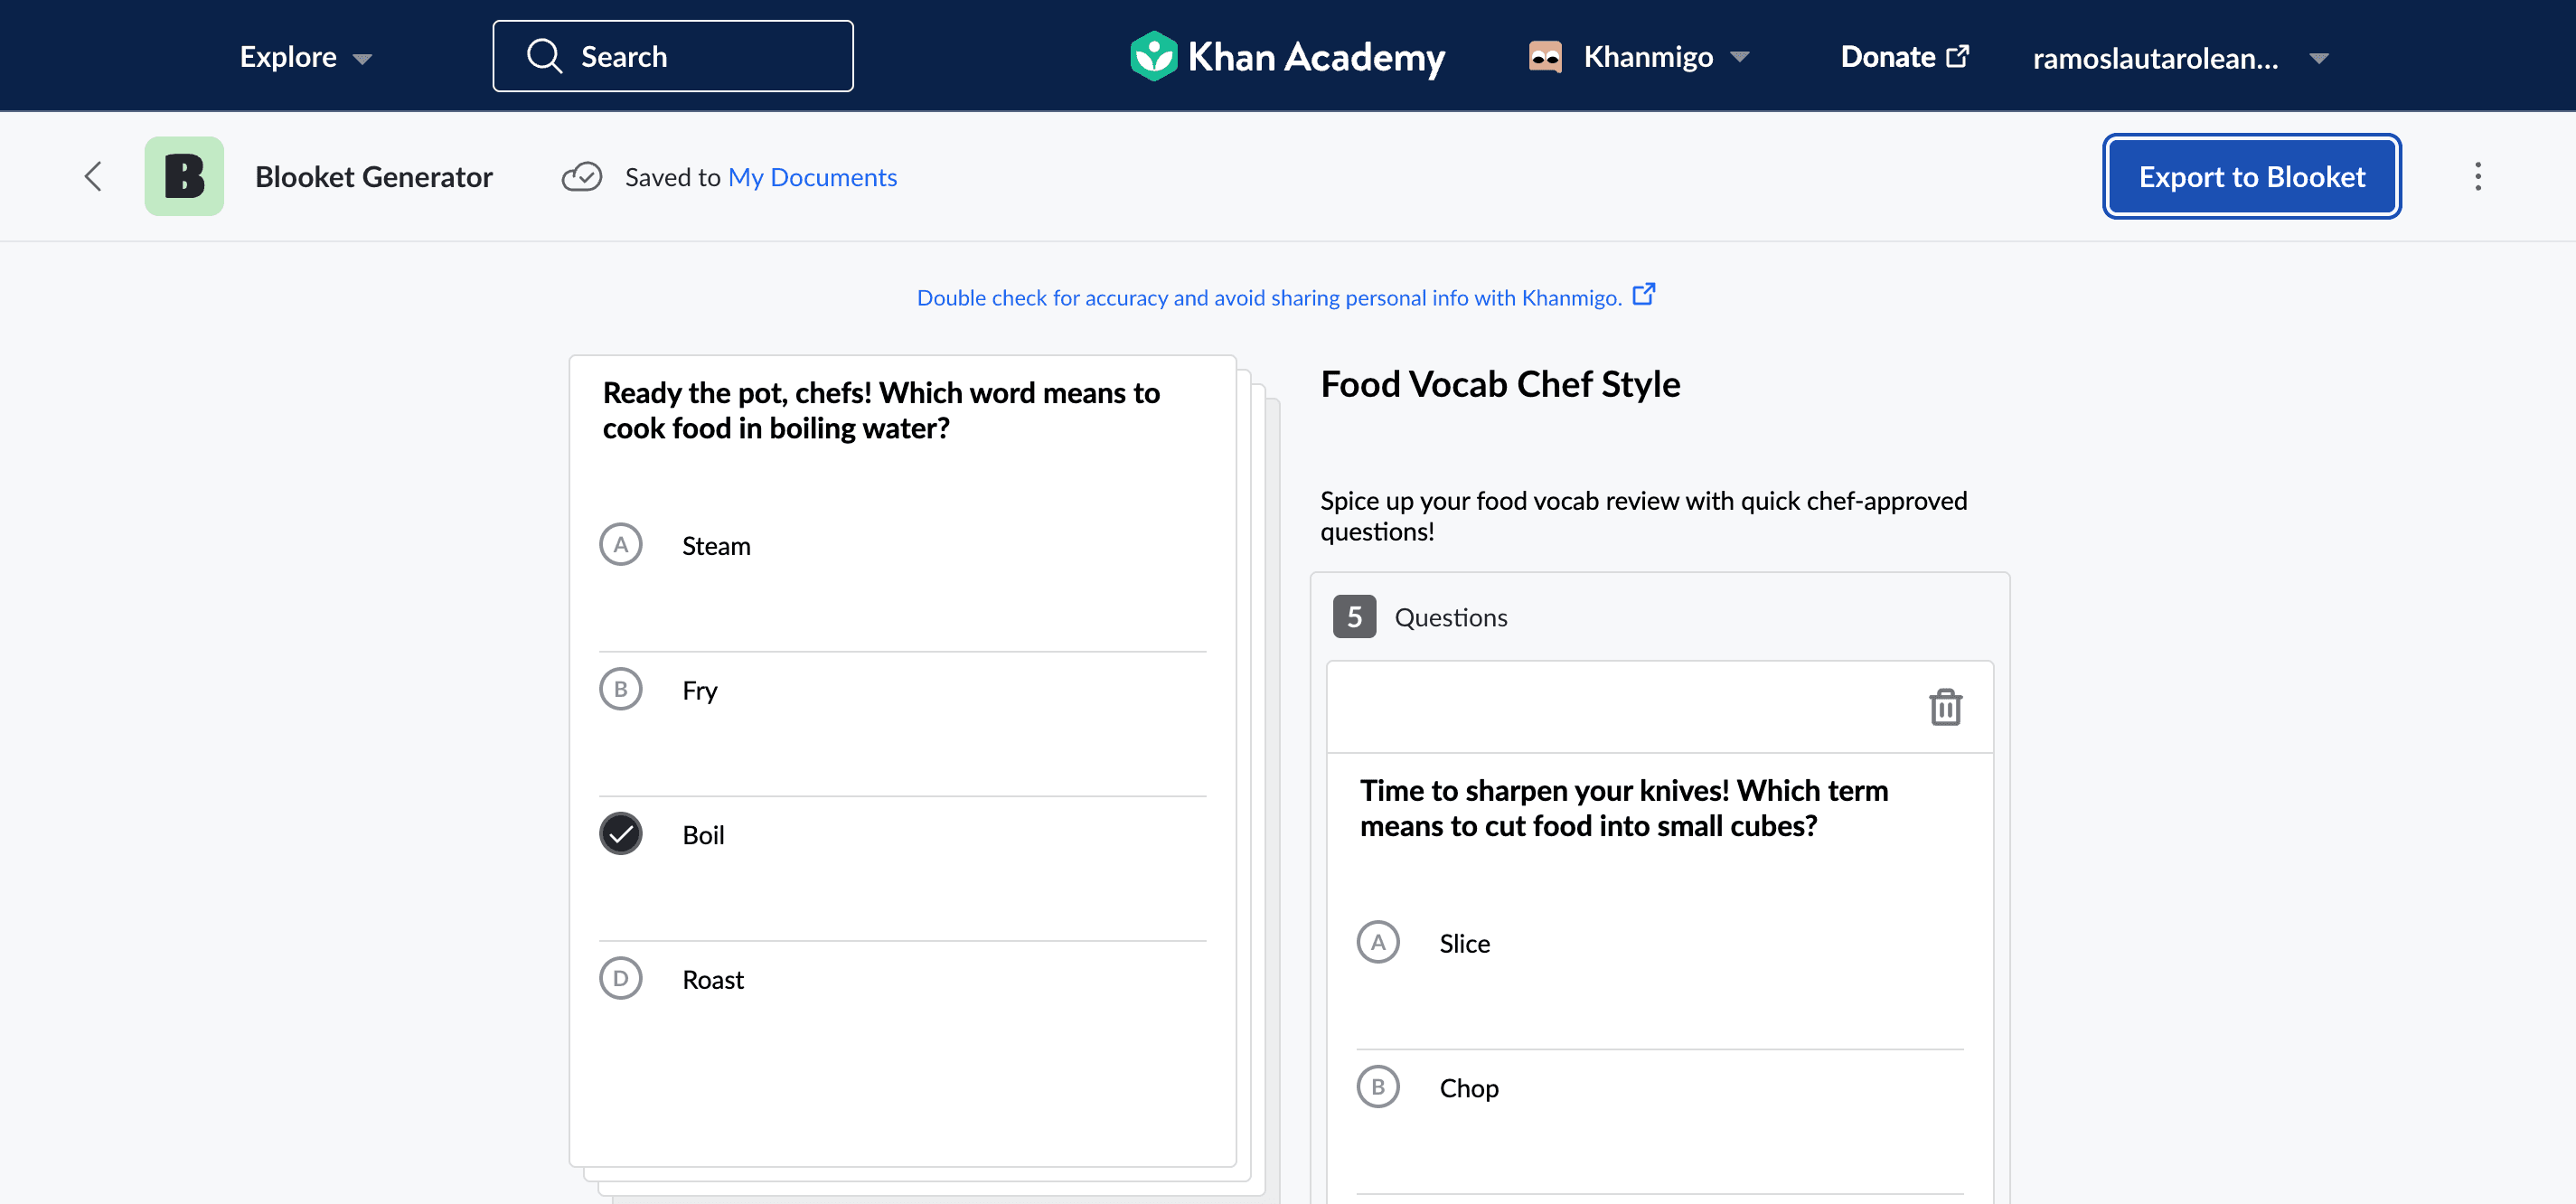Open the Khanmigo dropdown arrow
Viewport: 2576px width, 1204px height.
coord(1740,57)
